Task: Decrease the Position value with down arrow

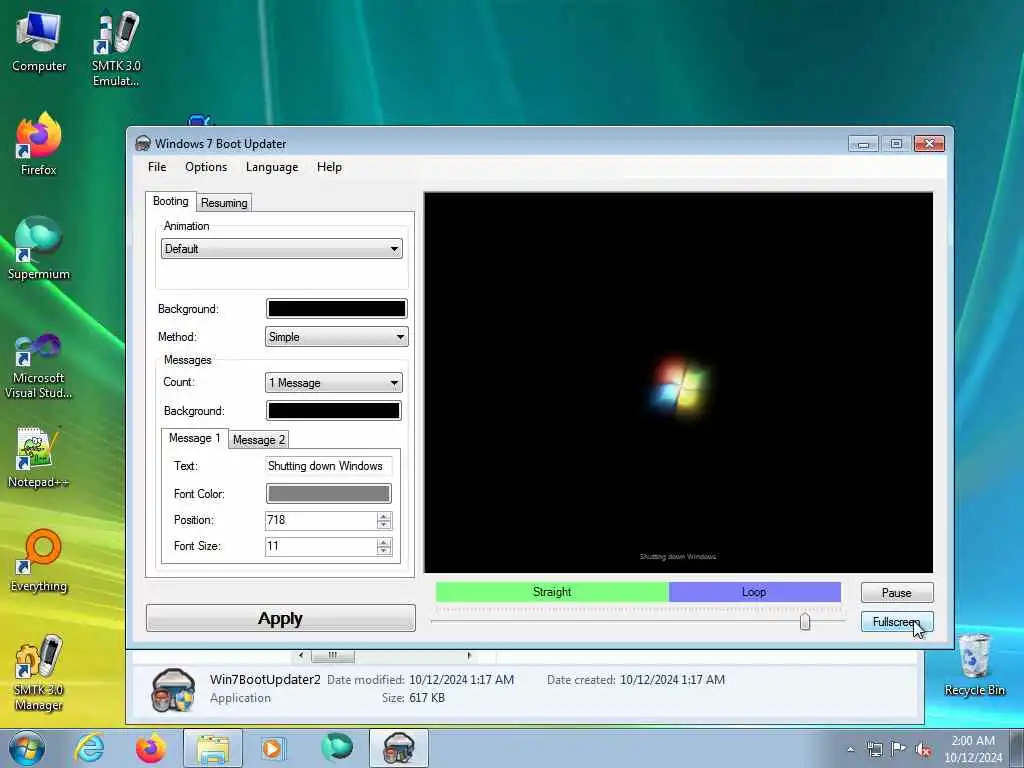Action: [x=384, y=525]
